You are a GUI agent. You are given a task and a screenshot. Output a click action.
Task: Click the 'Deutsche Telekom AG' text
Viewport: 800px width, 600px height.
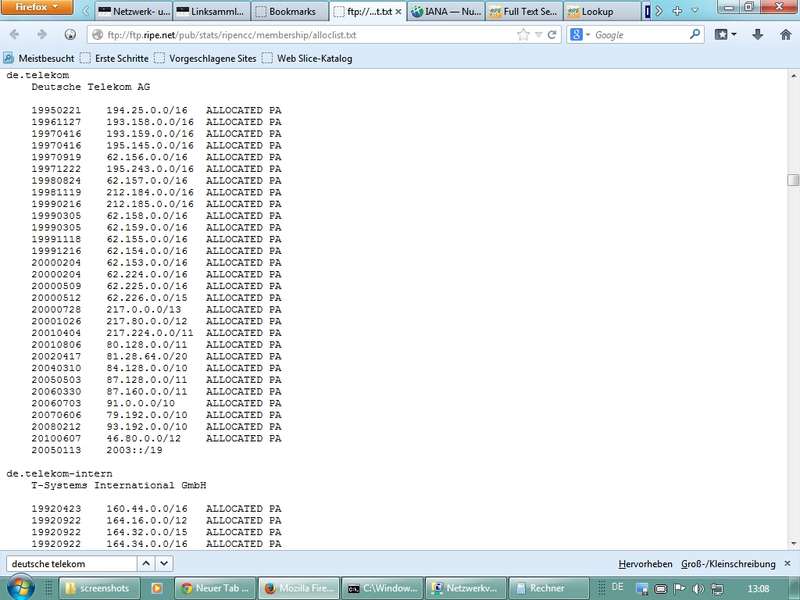[91, 87]
